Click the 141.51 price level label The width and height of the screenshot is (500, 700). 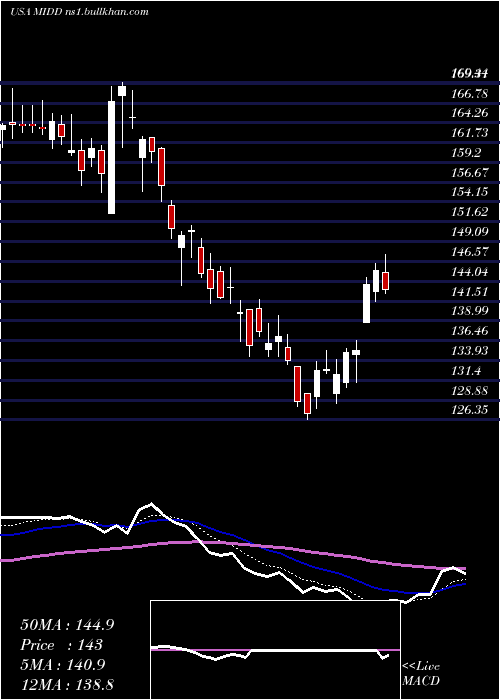tap(469, 292)
